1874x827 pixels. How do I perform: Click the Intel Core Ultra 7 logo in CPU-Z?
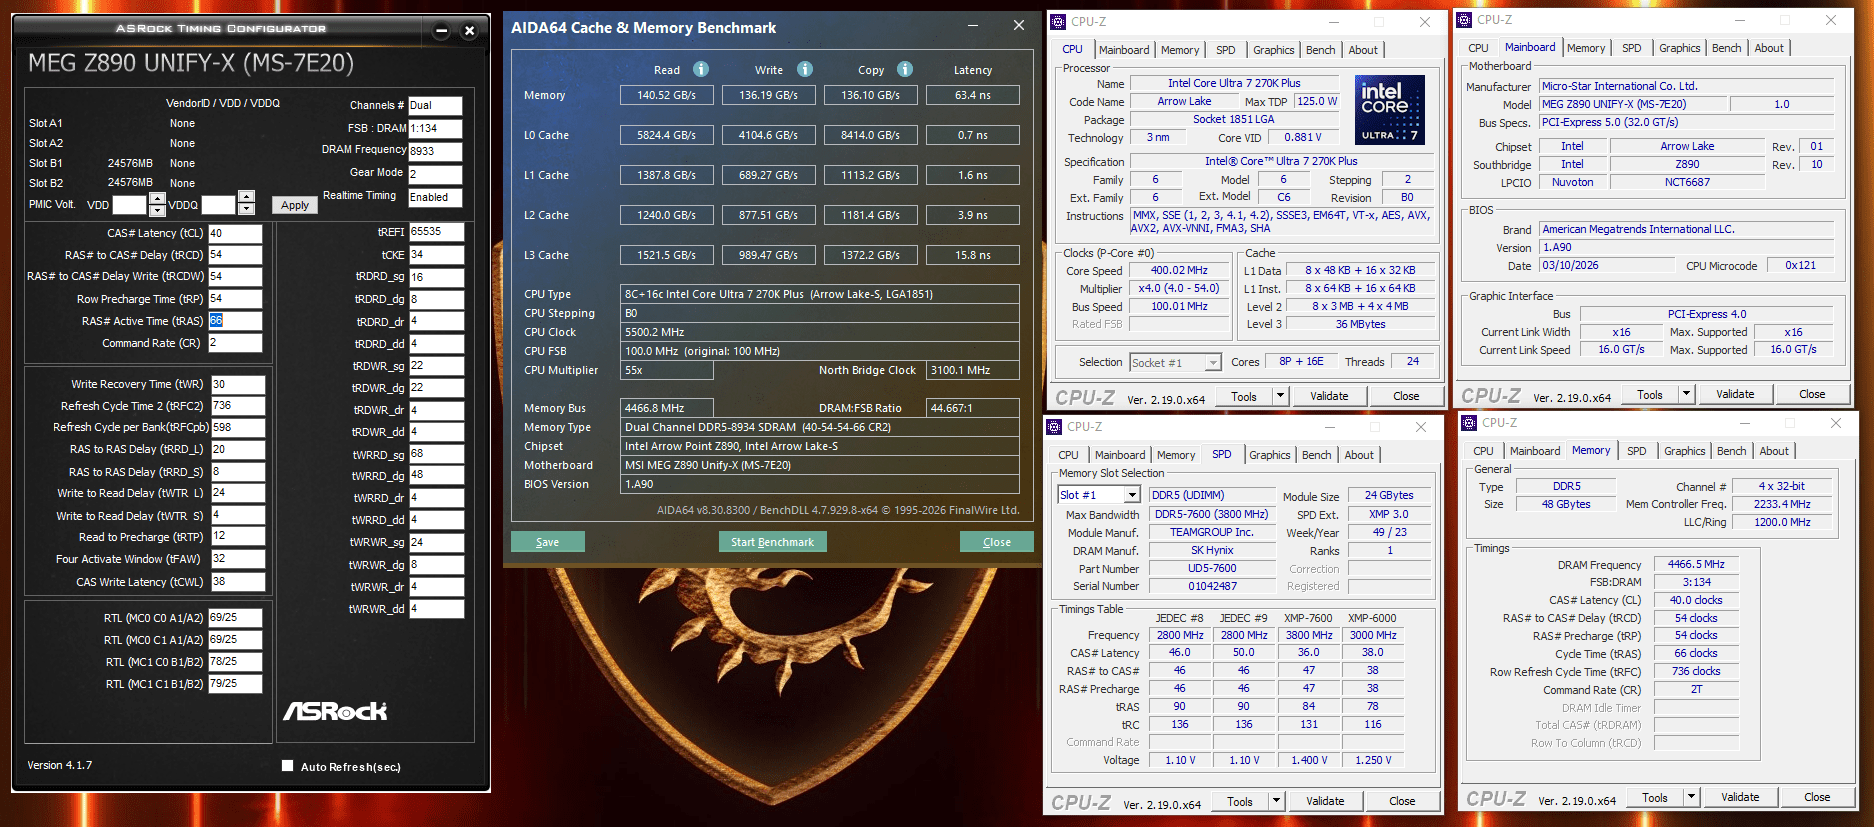(1390, 110)
